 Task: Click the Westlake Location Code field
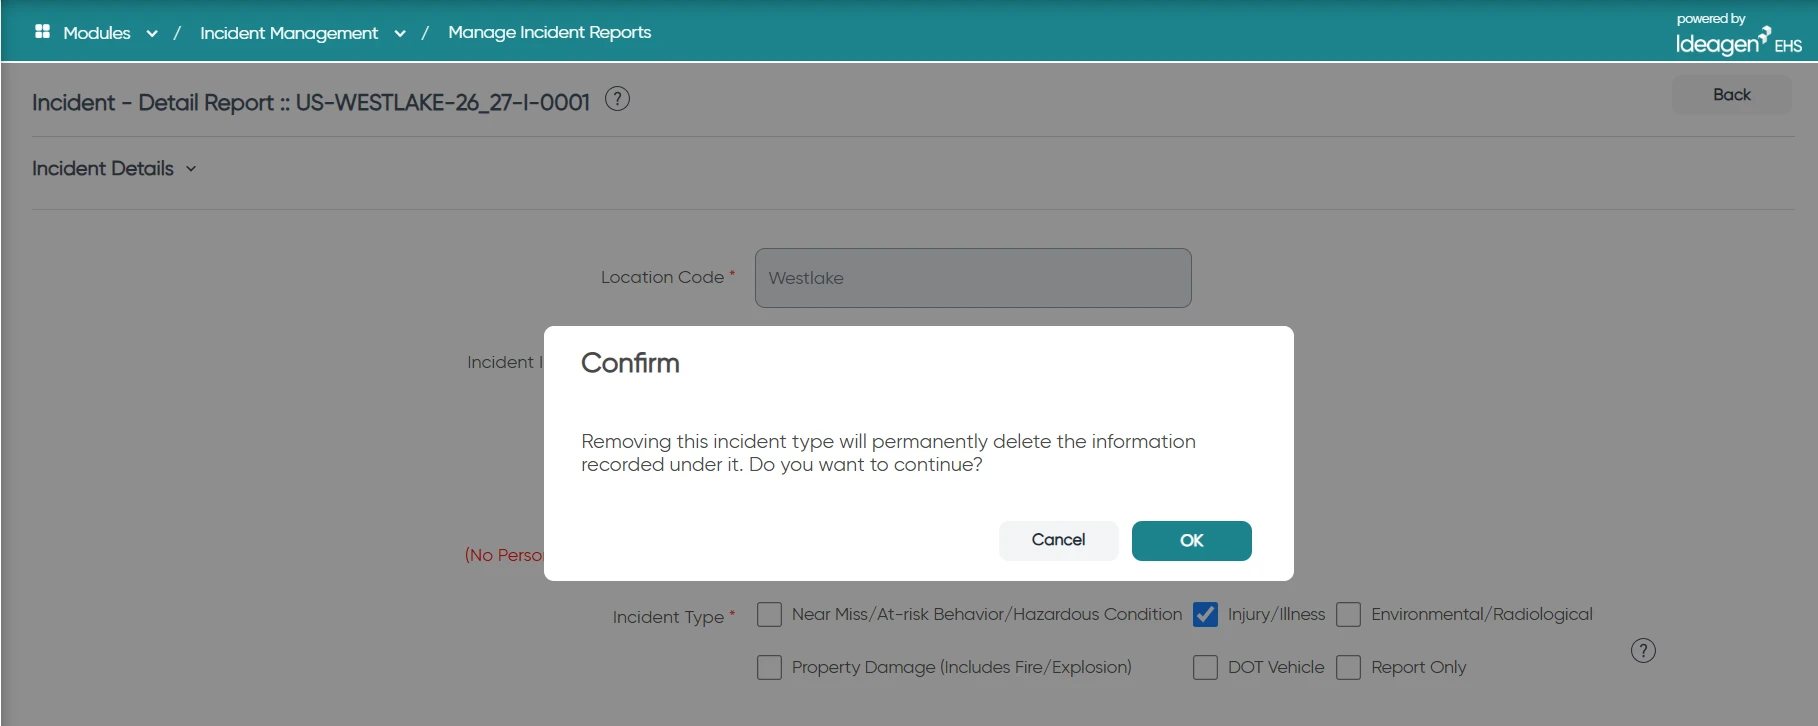point(973,278)
